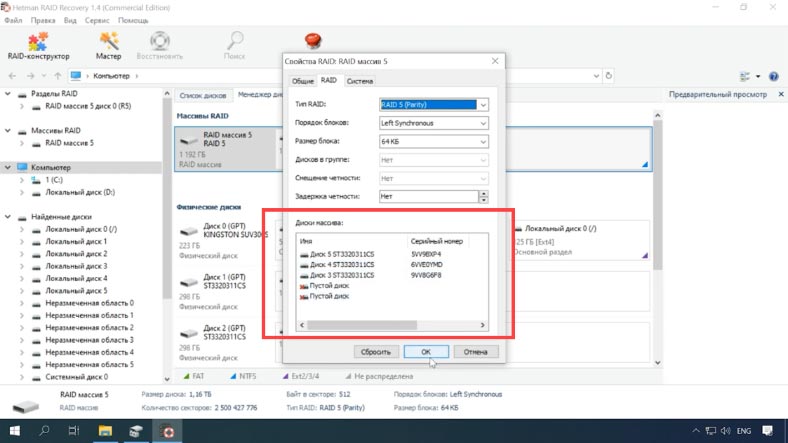Open the help question mark icon
The image size is (788, 443).
pos(773,76)
